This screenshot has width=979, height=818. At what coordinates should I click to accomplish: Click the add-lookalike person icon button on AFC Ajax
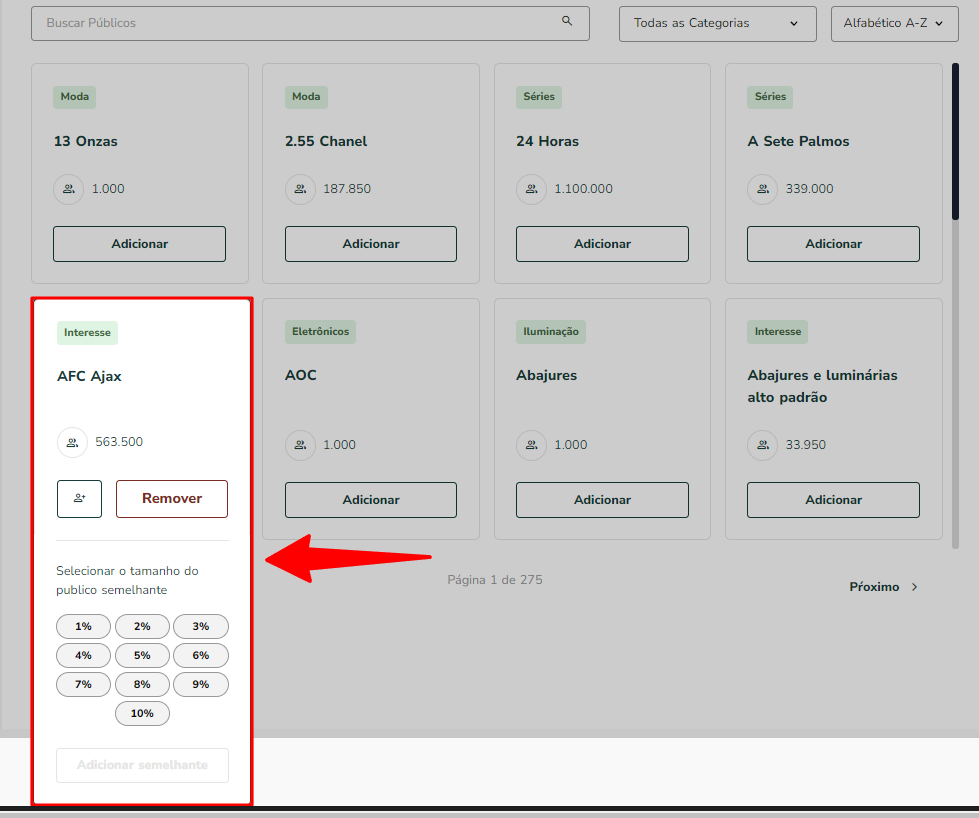click(x=79, y=498)
